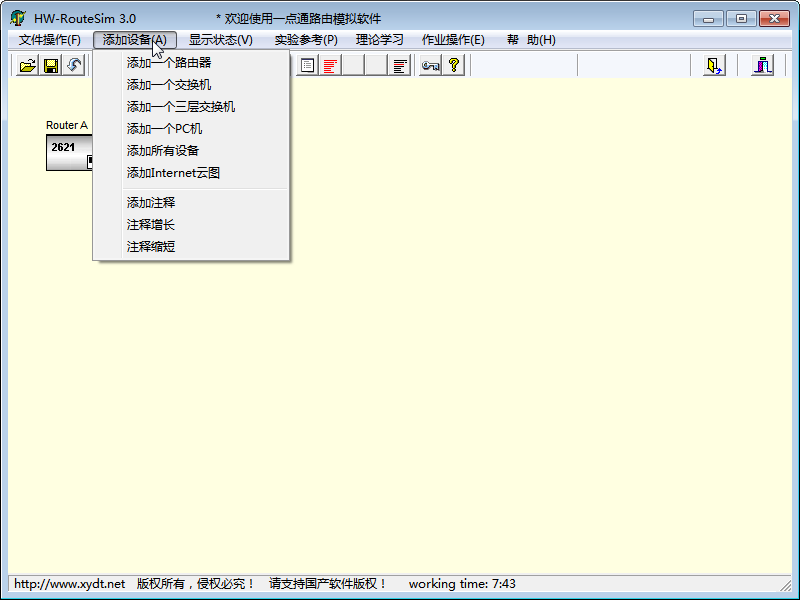This screenshot has height=600, width=800.
Task: Click 请支持国产软件版权！ in status bar
Action: (329, 584)
